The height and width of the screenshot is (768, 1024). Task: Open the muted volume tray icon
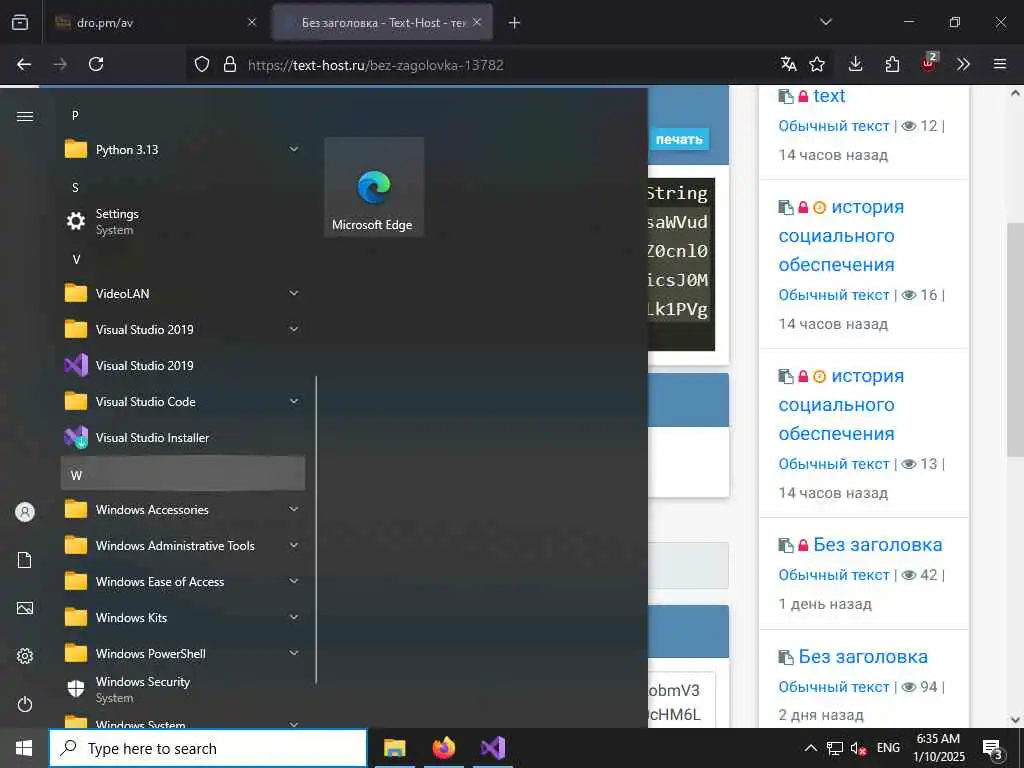click(x=859, y=749)
